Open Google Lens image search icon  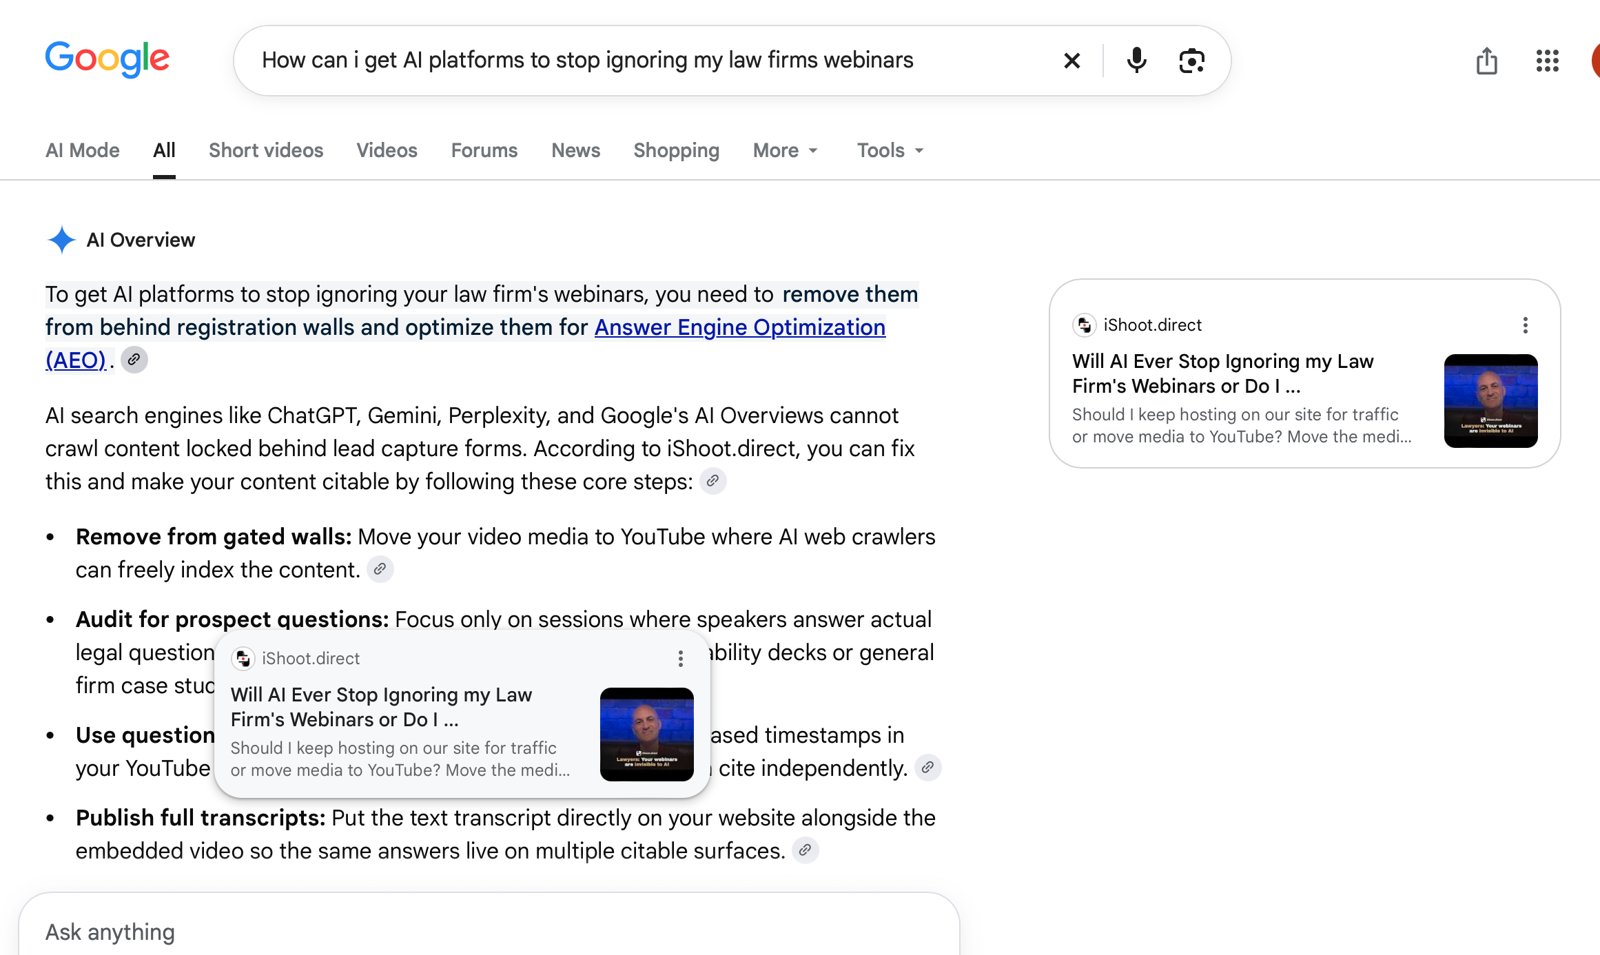[1191, 61]
